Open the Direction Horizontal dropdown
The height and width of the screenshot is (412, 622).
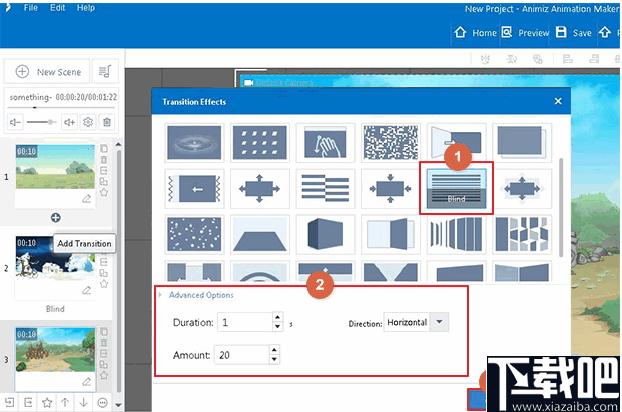tap(440, 322)
